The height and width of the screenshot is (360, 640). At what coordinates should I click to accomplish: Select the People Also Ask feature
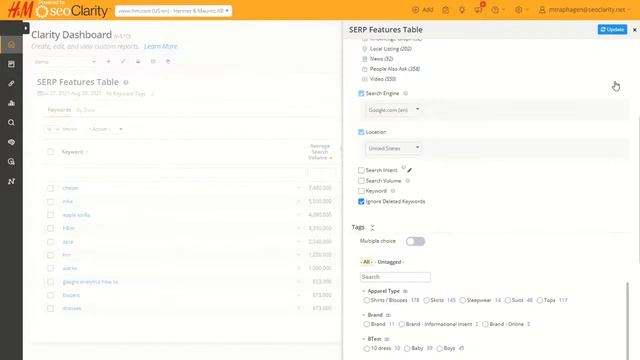point(391,69)
